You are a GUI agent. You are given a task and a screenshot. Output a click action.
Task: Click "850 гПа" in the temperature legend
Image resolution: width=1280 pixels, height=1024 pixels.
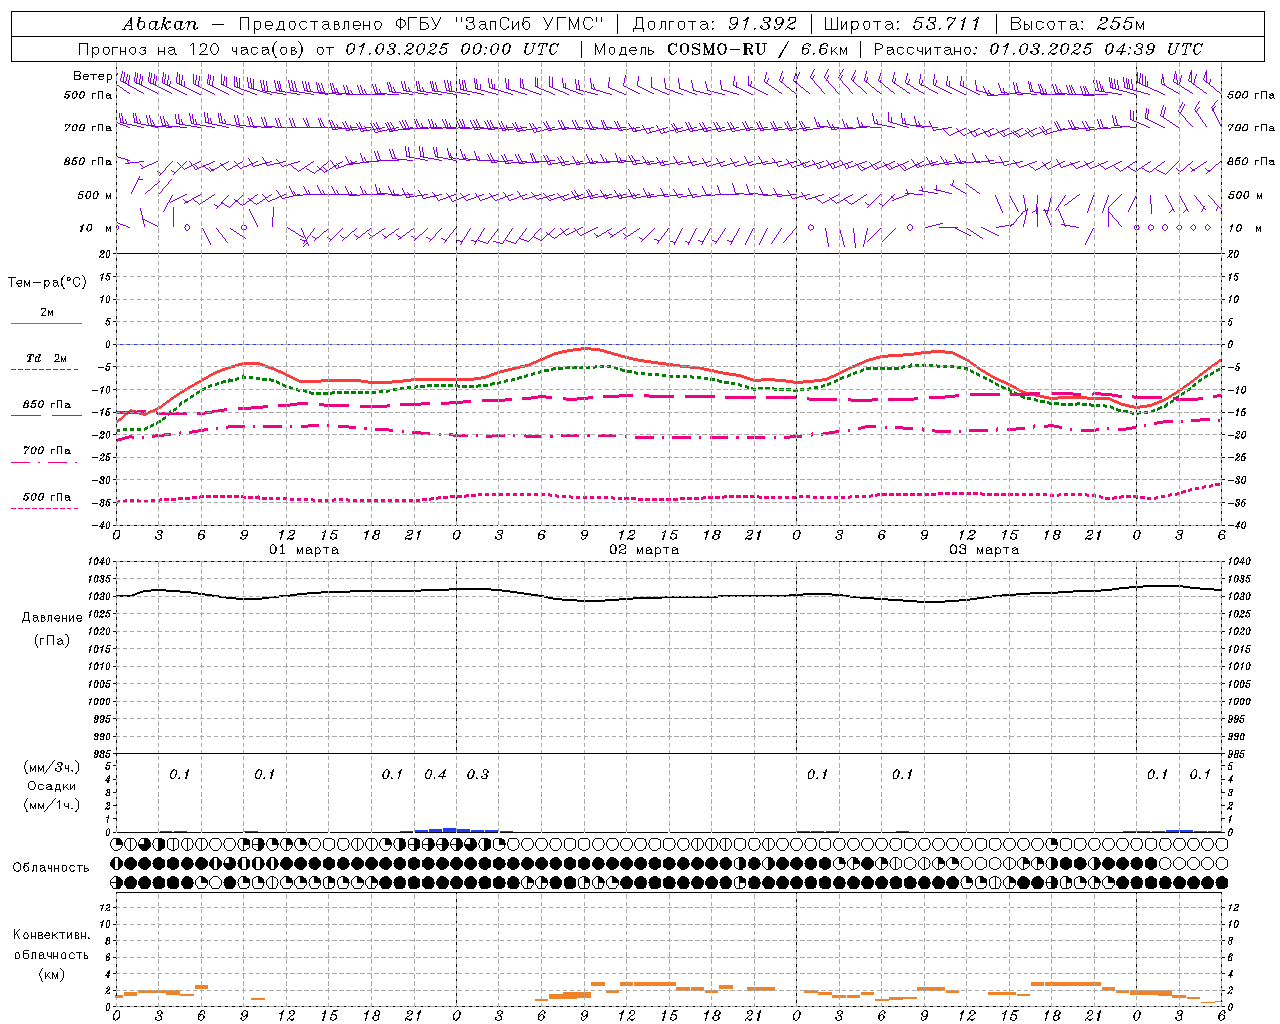pos(46,405)
